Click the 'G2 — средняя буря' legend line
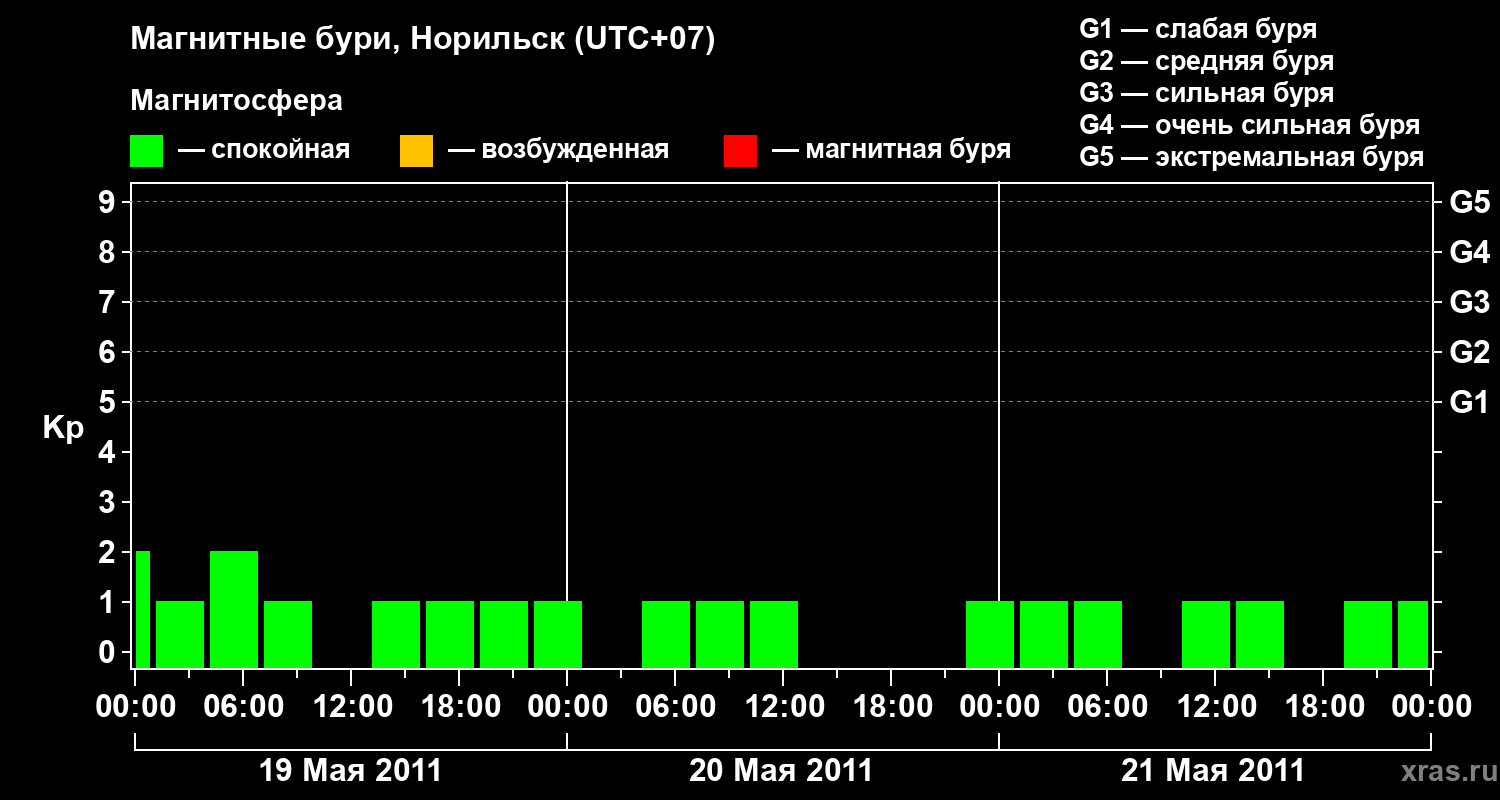Viewport: 1500px width, 800px height. coord(1207,61)
